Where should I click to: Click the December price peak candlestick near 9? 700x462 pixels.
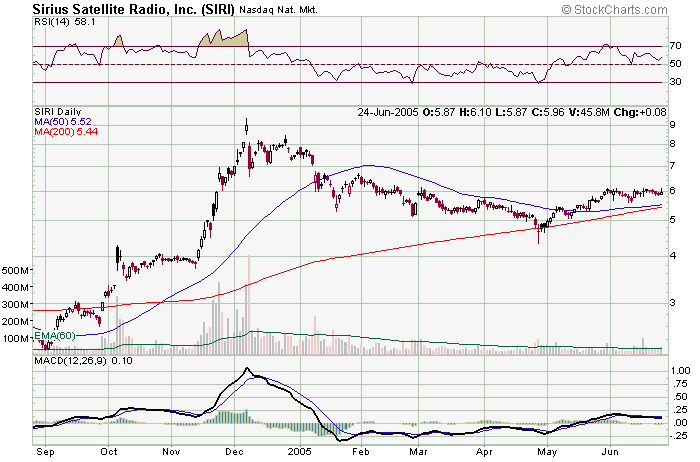click(x=246, y=127)
